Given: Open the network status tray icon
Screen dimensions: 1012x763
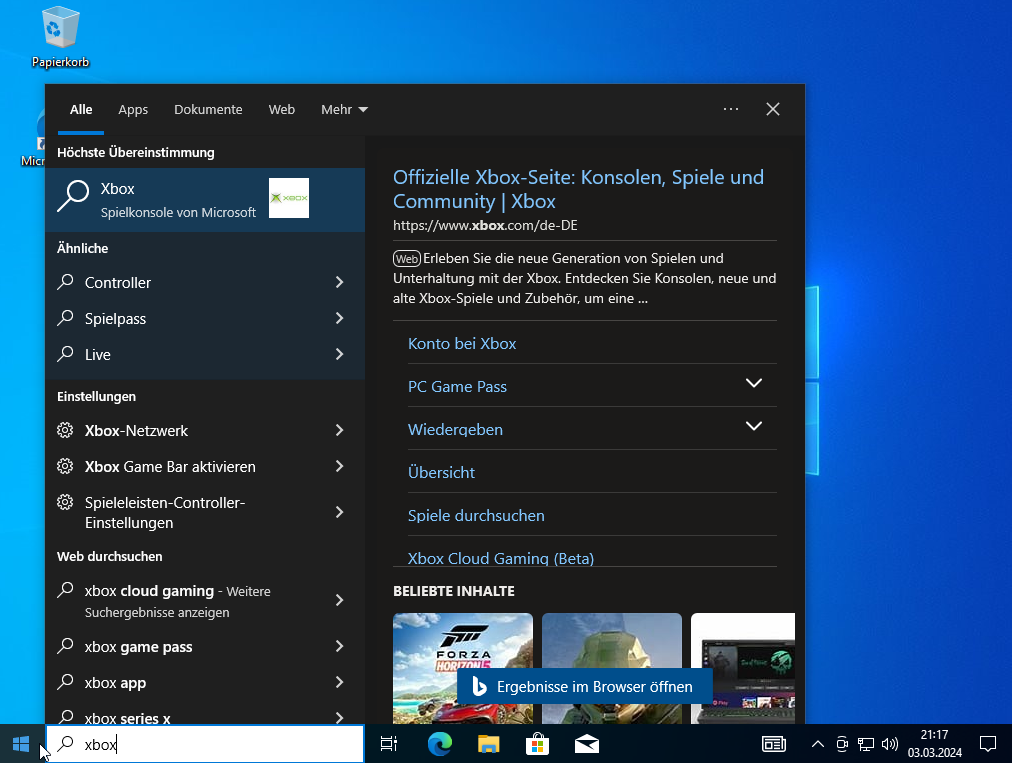Looking at the screenshot, I should [865, 744].
